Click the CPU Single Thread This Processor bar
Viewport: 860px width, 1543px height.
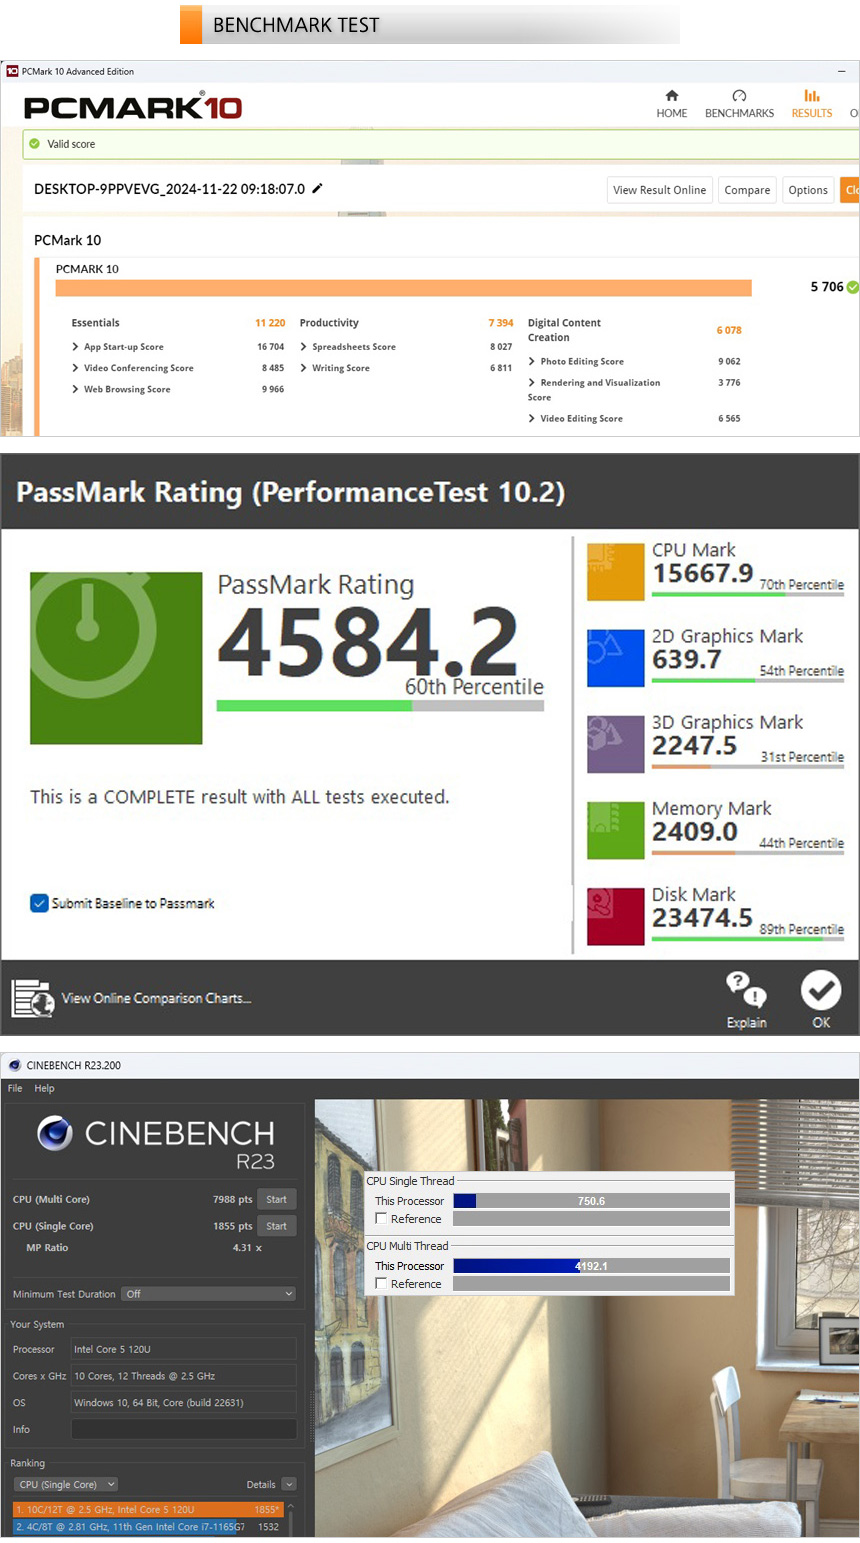[x=591, y=1201]
